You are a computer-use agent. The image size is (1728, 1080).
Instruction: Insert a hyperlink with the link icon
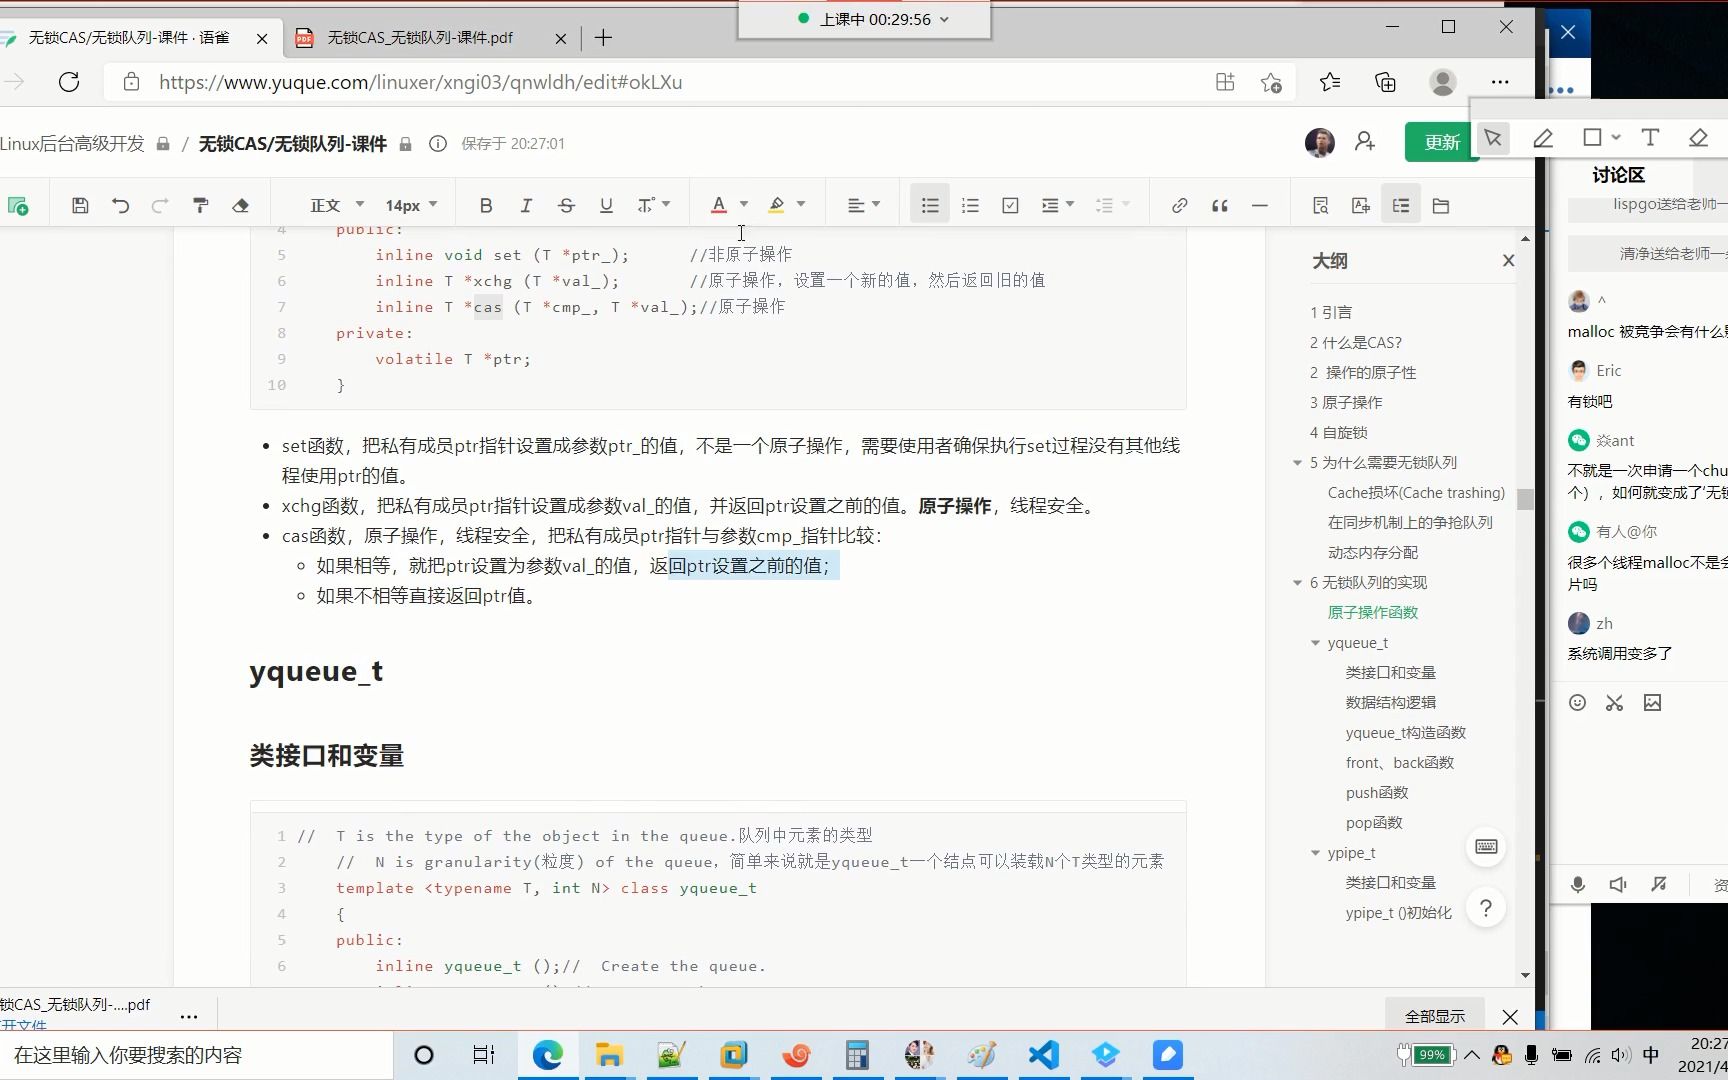click(1179, 204)
